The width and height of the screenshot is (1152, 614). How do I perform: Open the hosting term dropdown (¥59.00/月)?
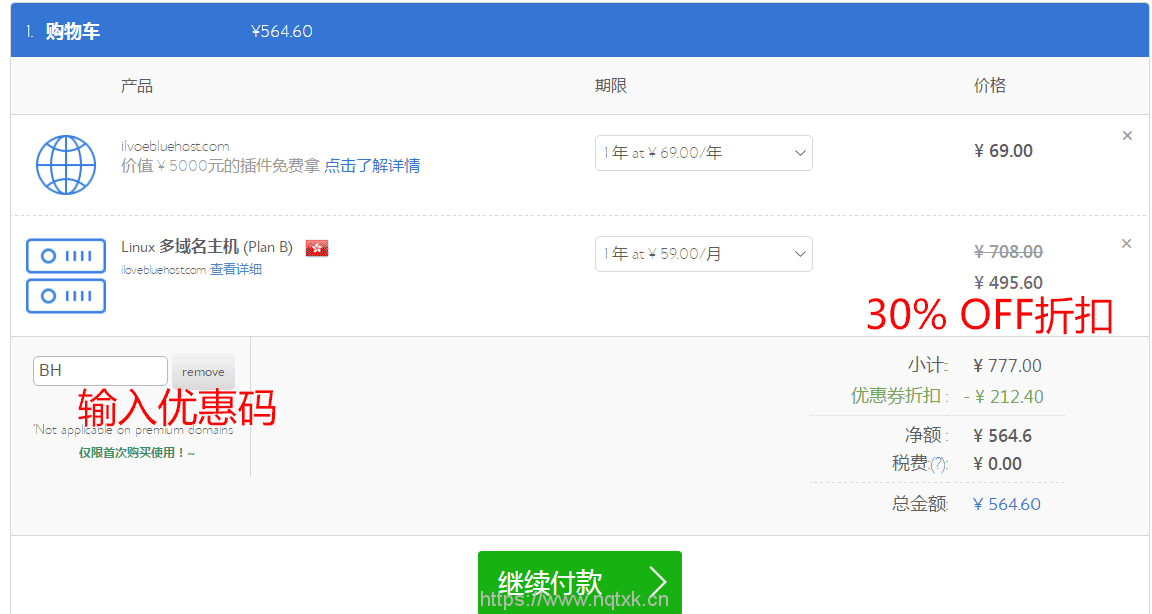click(703, 254)
